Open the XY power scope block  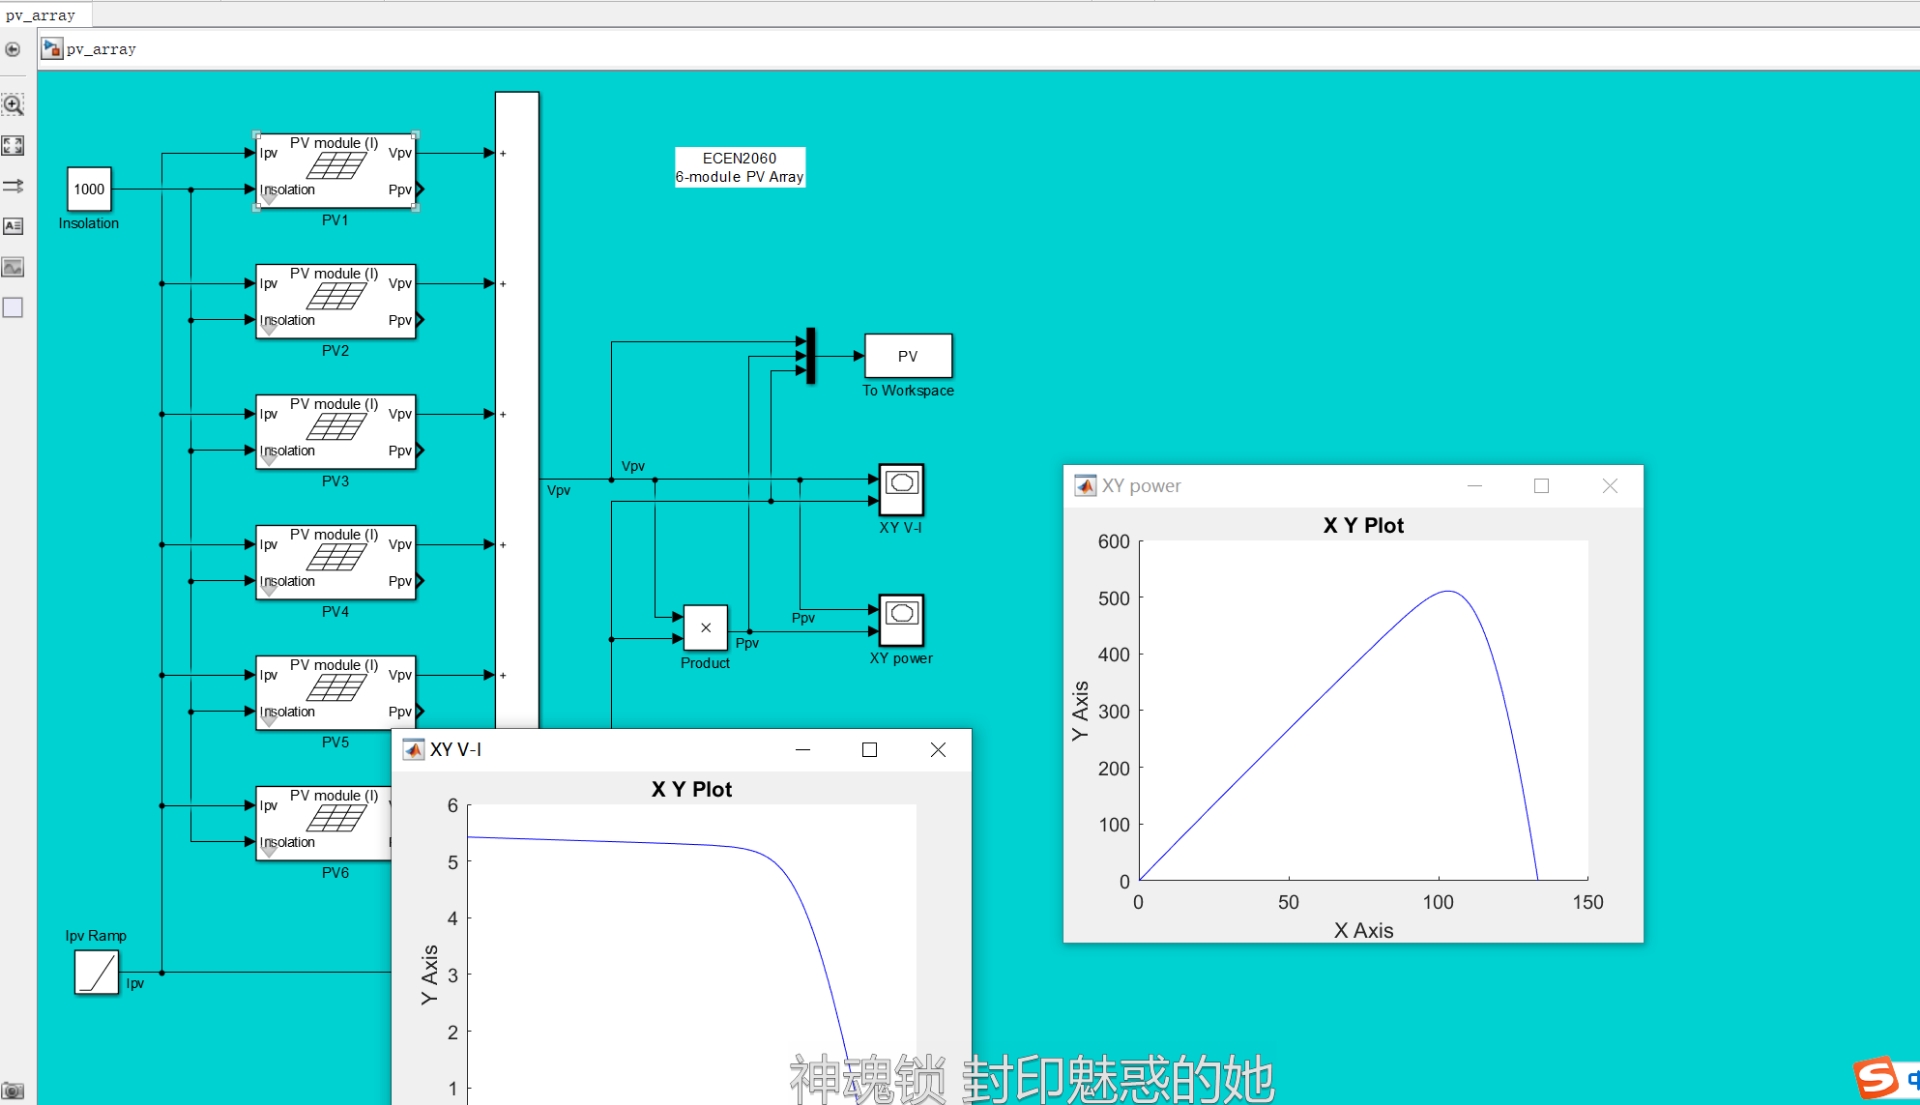(901, 620)
